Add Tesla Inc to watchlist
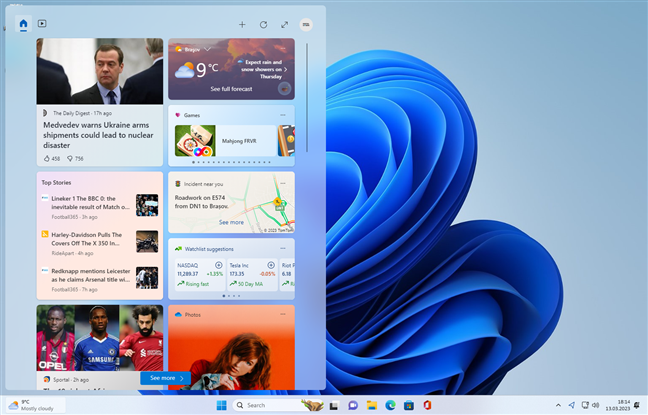Viewport: 648px width, 415px height. coord(271,265)
